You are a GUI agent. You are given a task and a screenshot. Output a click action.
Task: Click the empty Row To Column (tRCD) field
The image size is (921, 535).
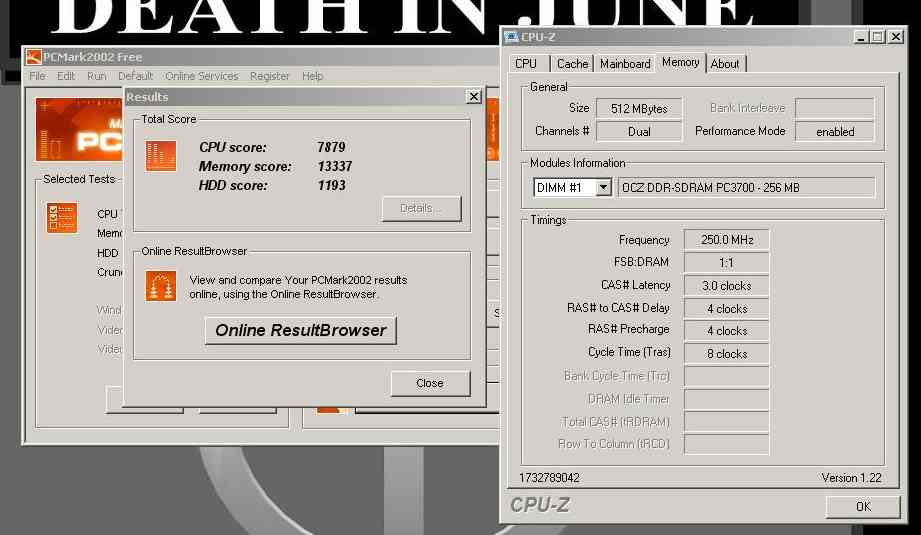(x=727, y=444)
